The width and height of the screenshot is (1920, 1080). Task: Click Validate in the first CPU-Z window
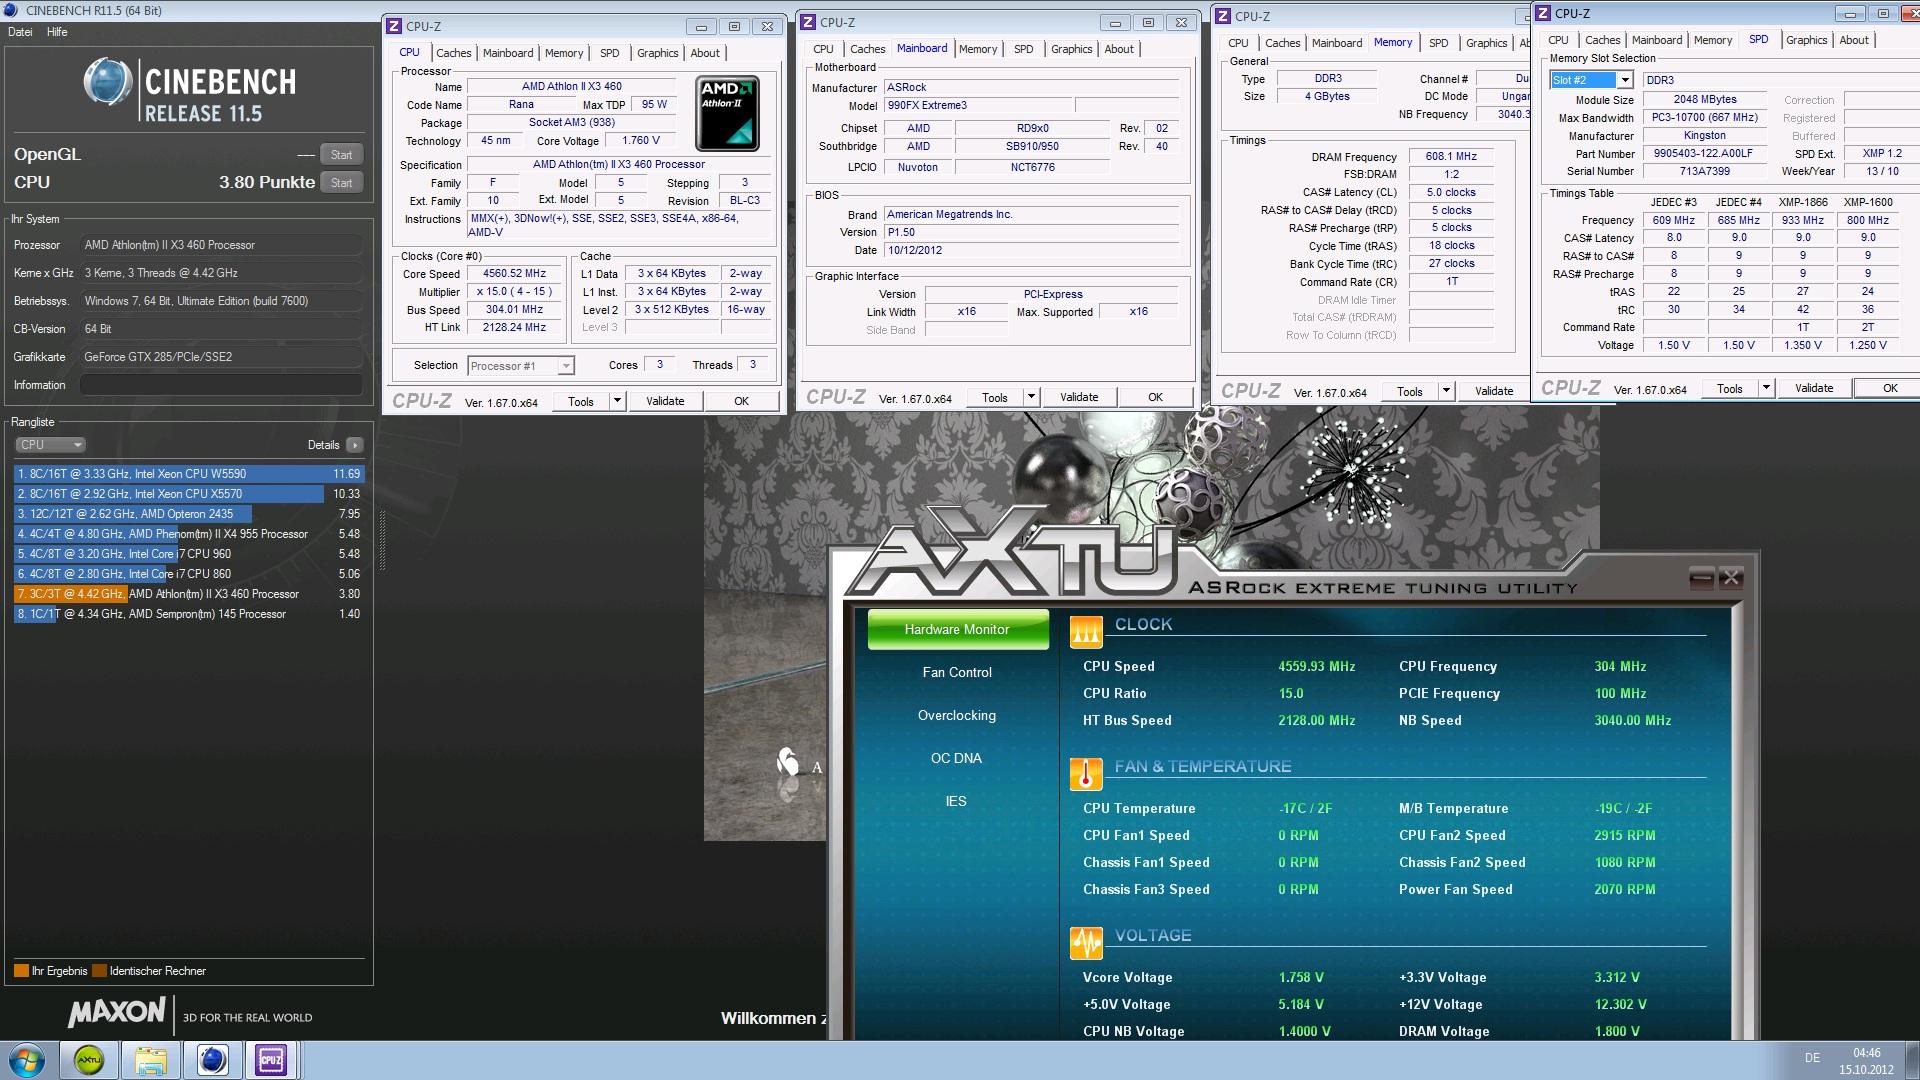[665, 401]
